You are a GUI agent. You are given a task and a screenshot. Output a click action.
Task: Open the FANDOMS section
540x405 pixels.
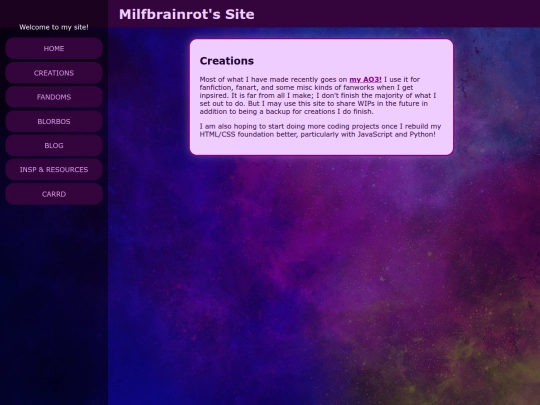pyautogui.click(x=54, y=97)
